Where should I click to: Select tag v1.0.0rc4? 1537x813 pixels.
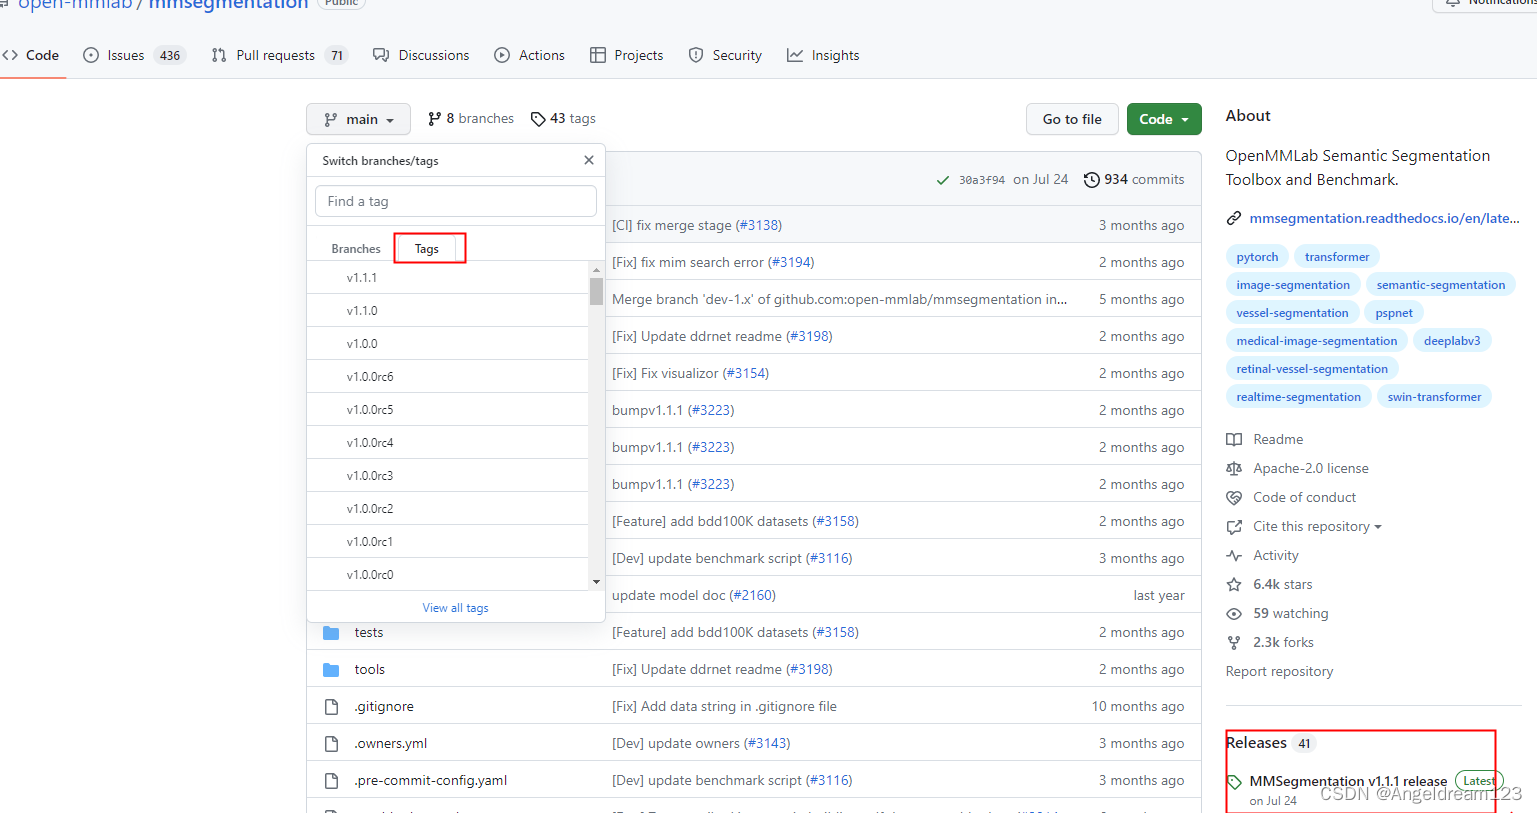click(448, 443)
